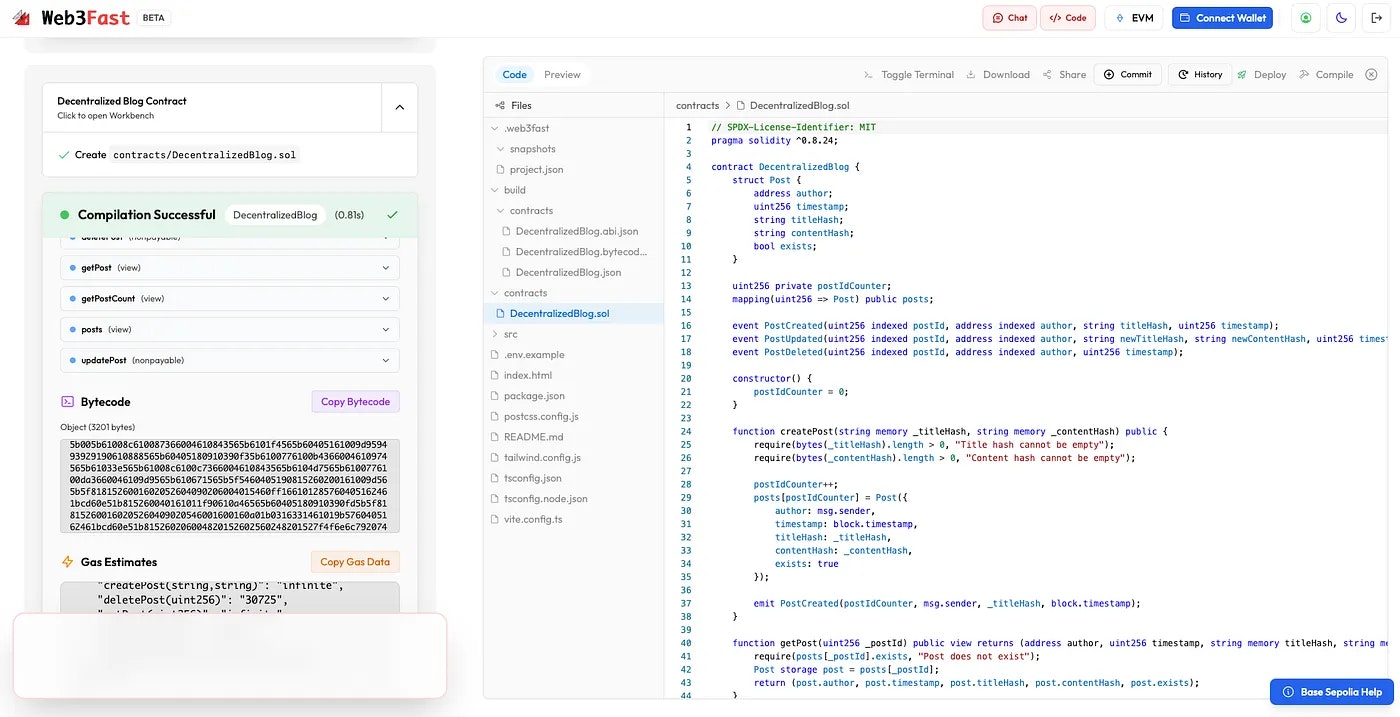Click the gas estimates data box

(x=230, y=597)
